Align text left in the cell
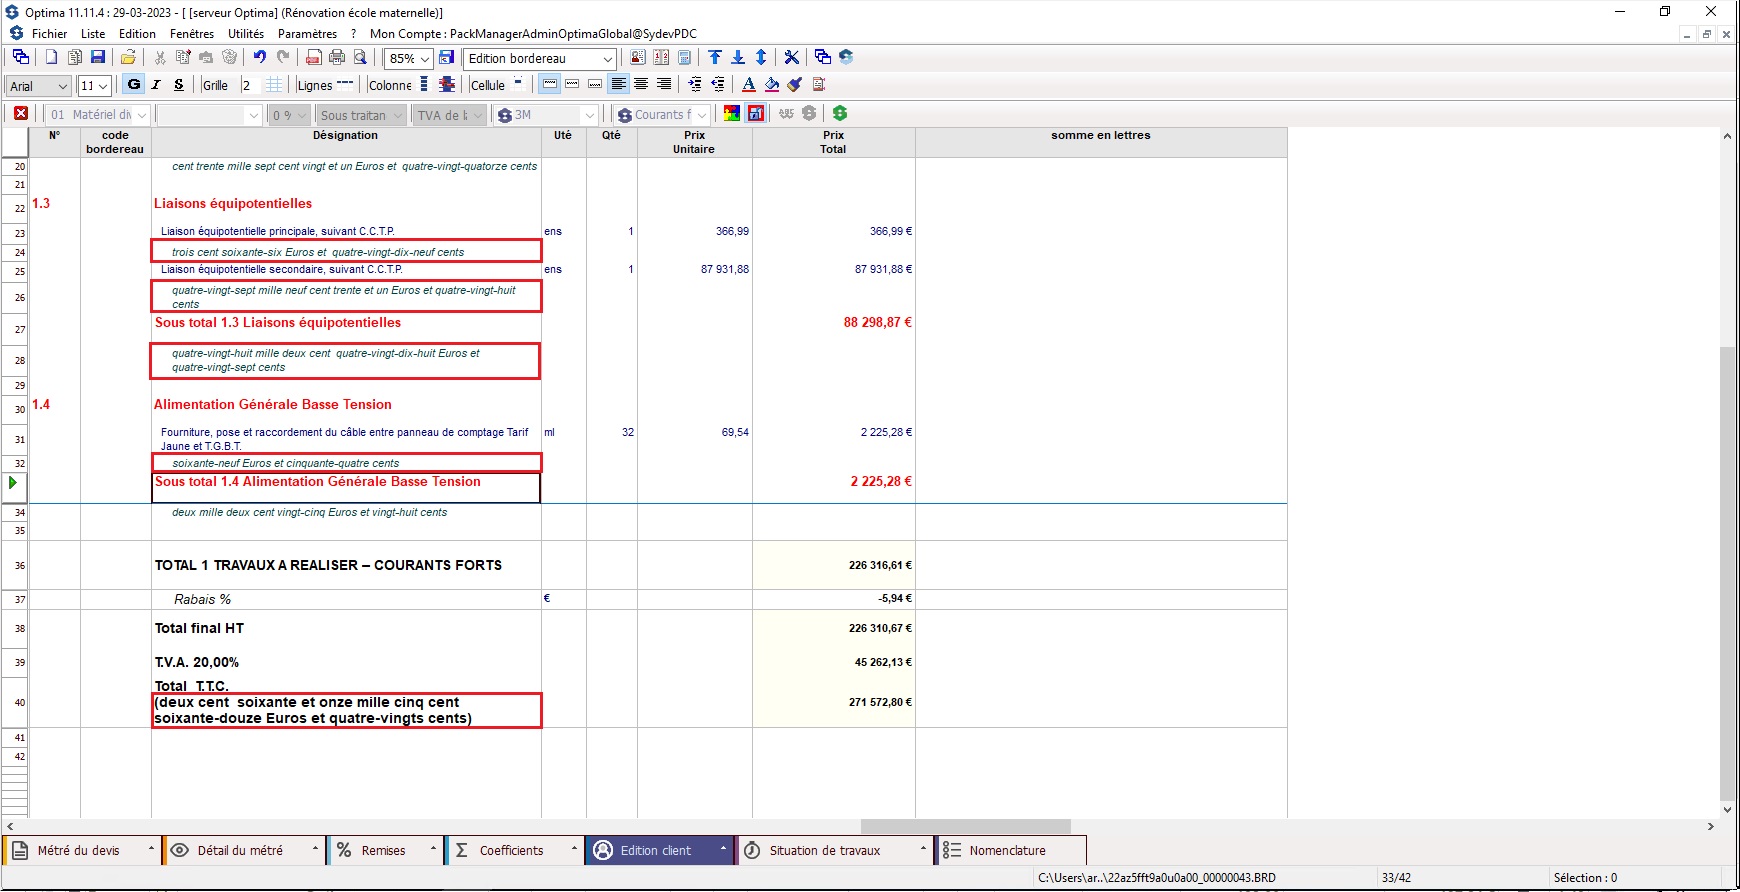Viewport: 1740px width, 892px height. coord(619,85)
